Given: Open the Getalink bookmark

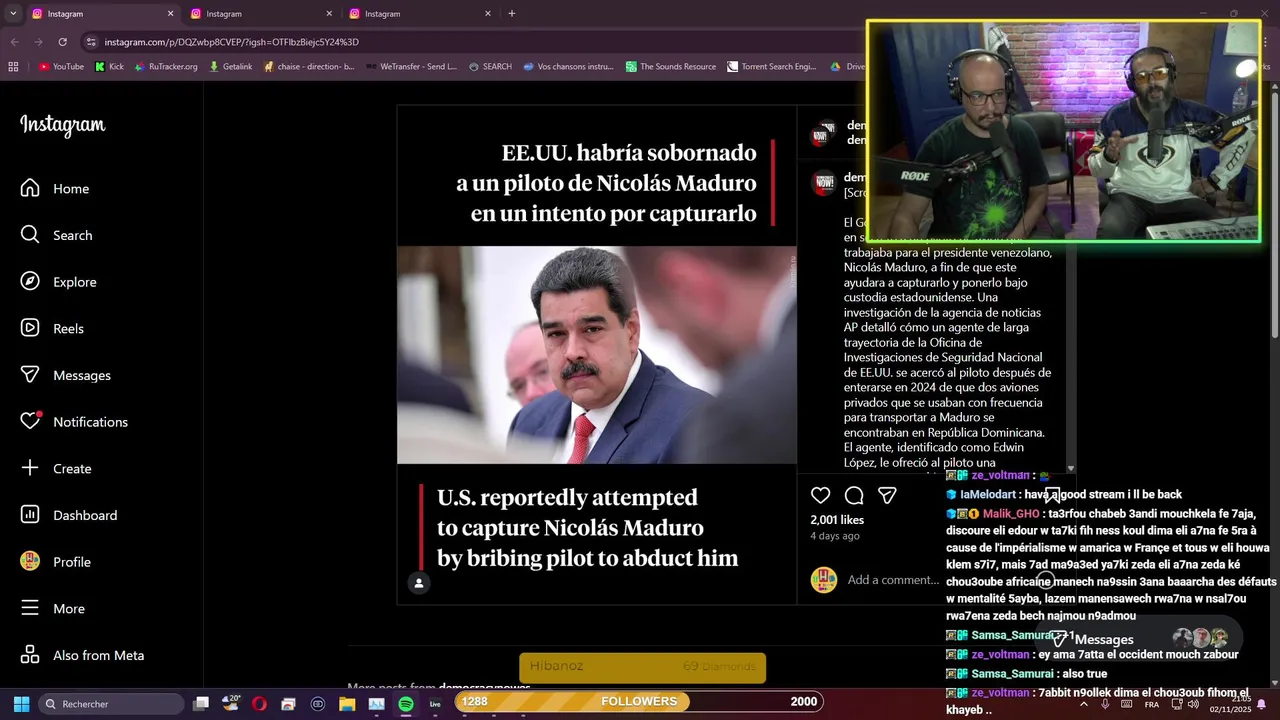Looking at the screenshot, I should [230, 67].
